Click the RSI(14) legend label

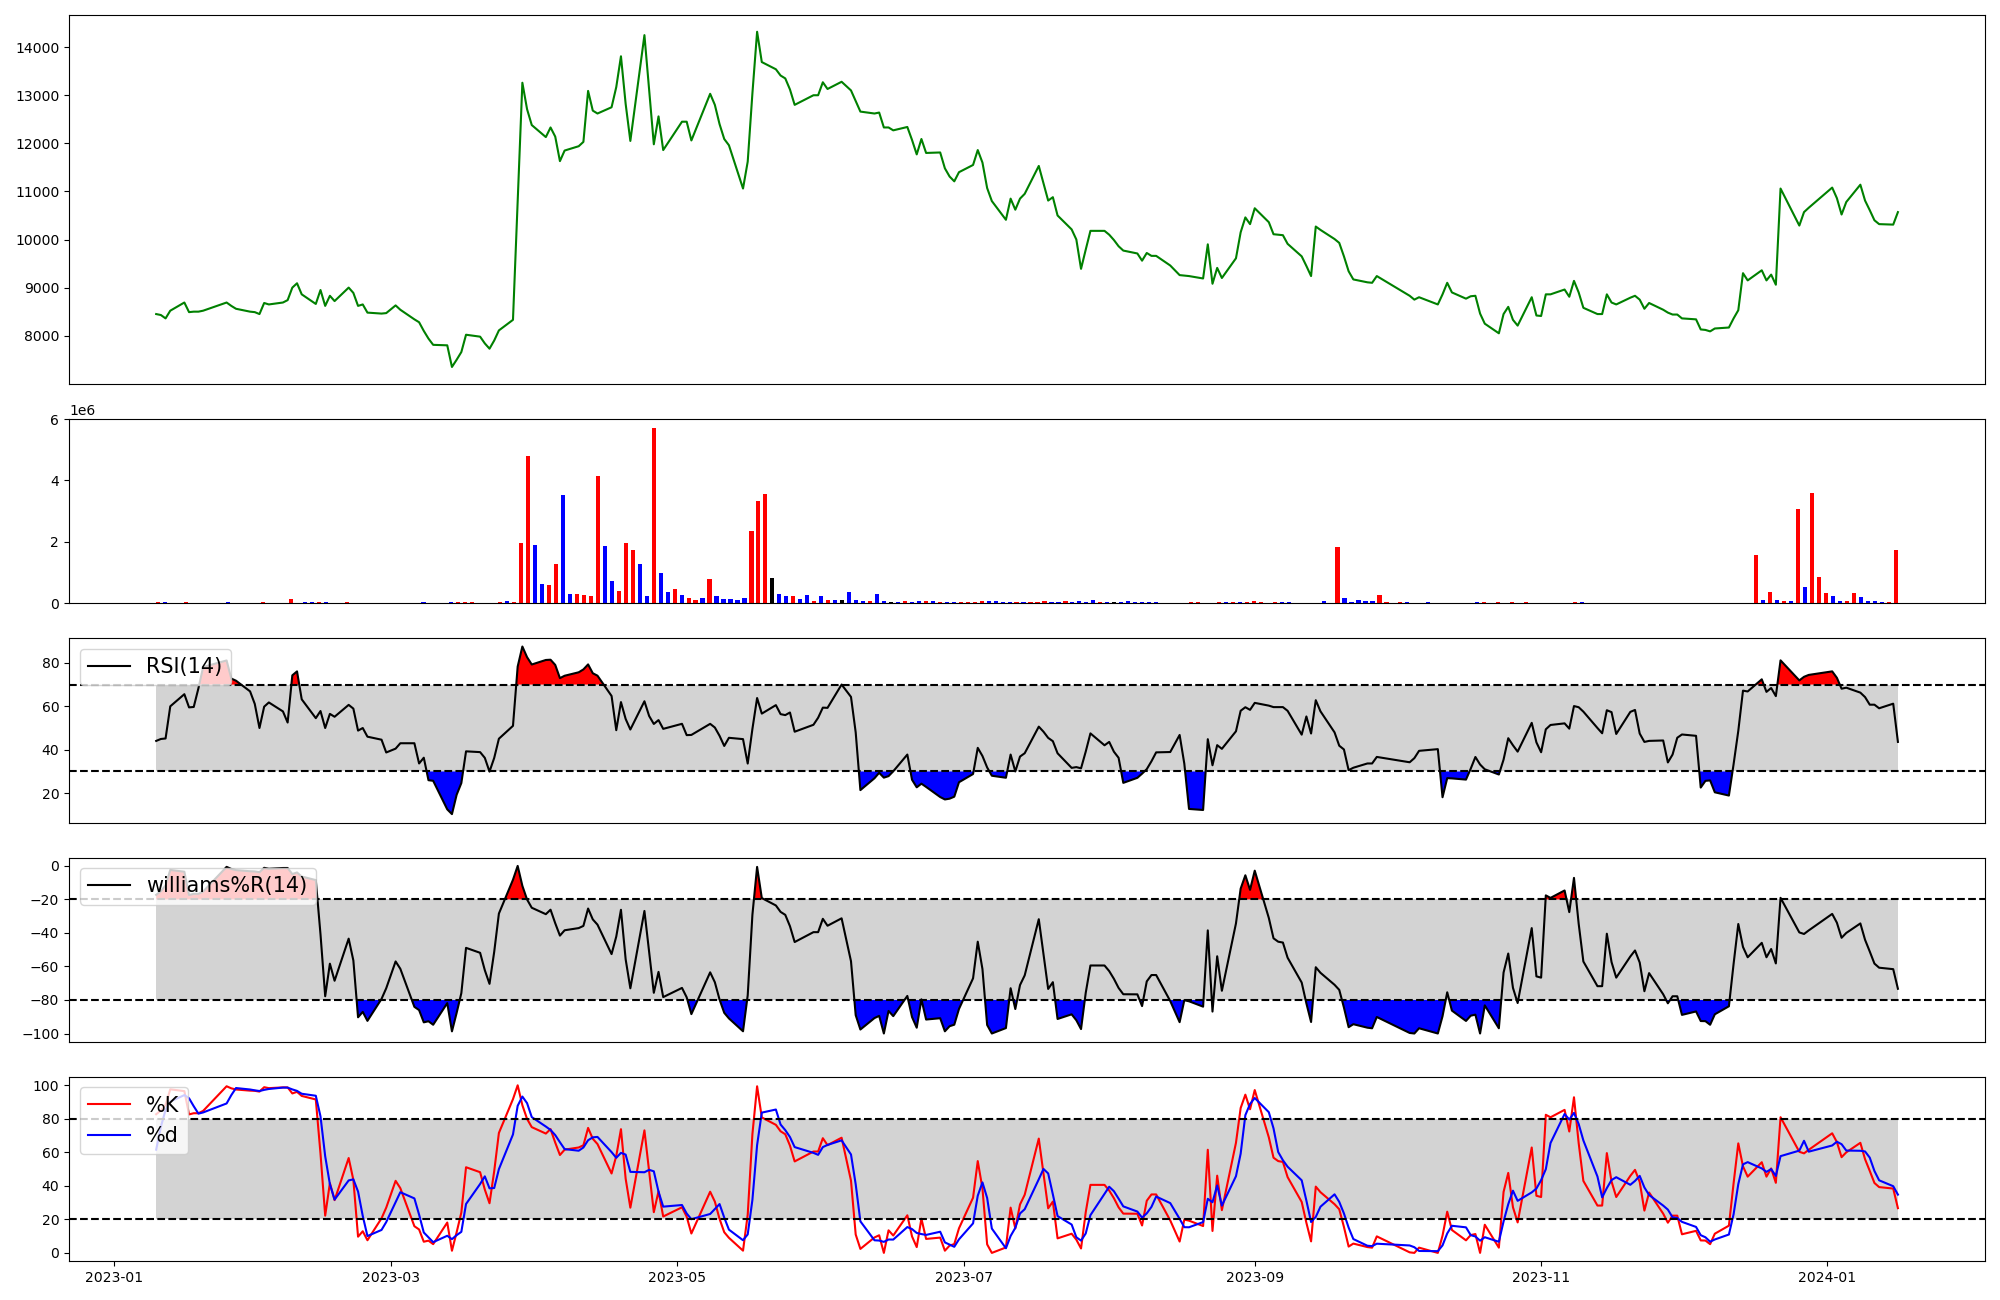pos(184,666)
